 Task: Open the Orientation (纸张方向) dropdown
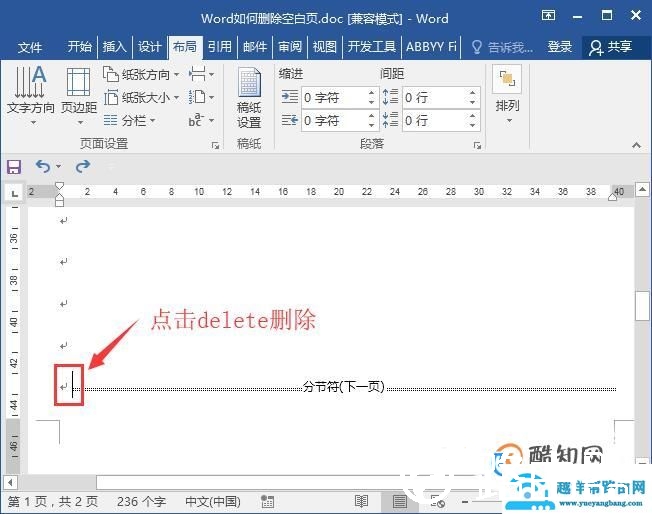pyautogui.click(x=141, y=74)
